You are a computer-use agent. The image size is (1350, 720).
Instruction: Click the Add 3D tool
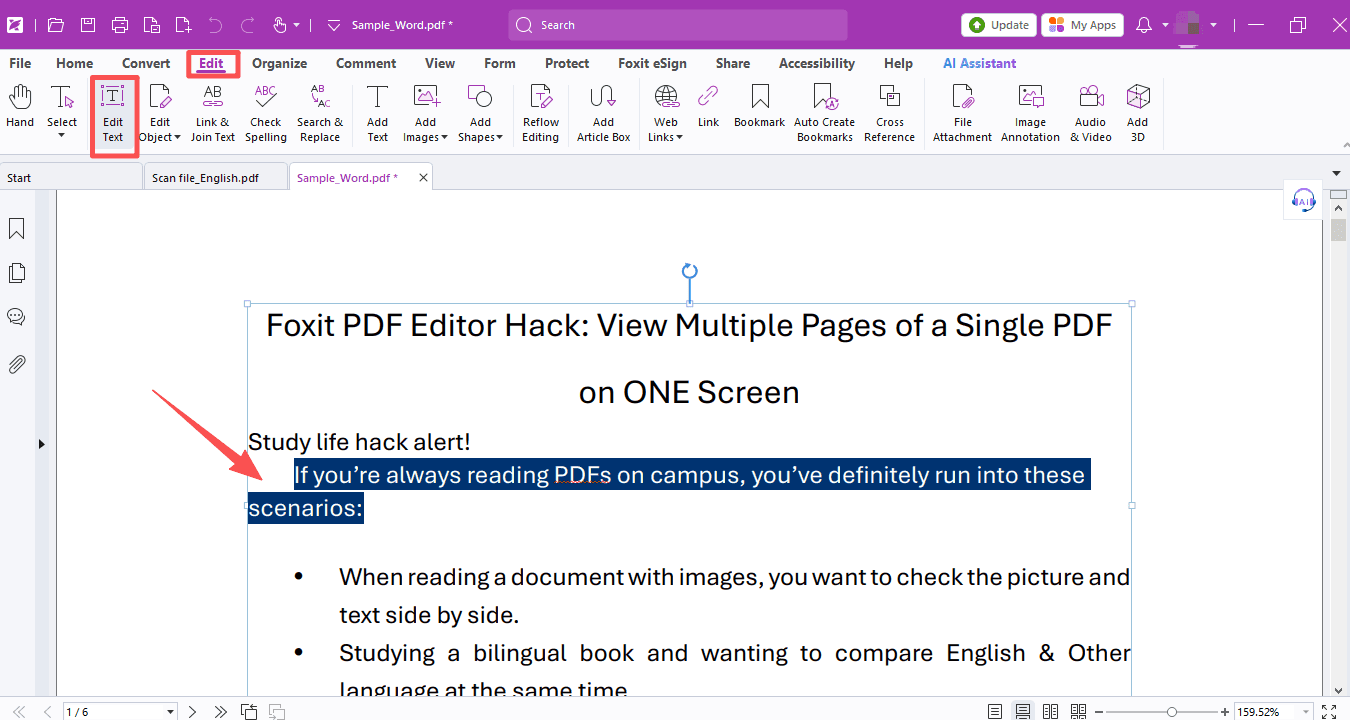pos(1138,113)
